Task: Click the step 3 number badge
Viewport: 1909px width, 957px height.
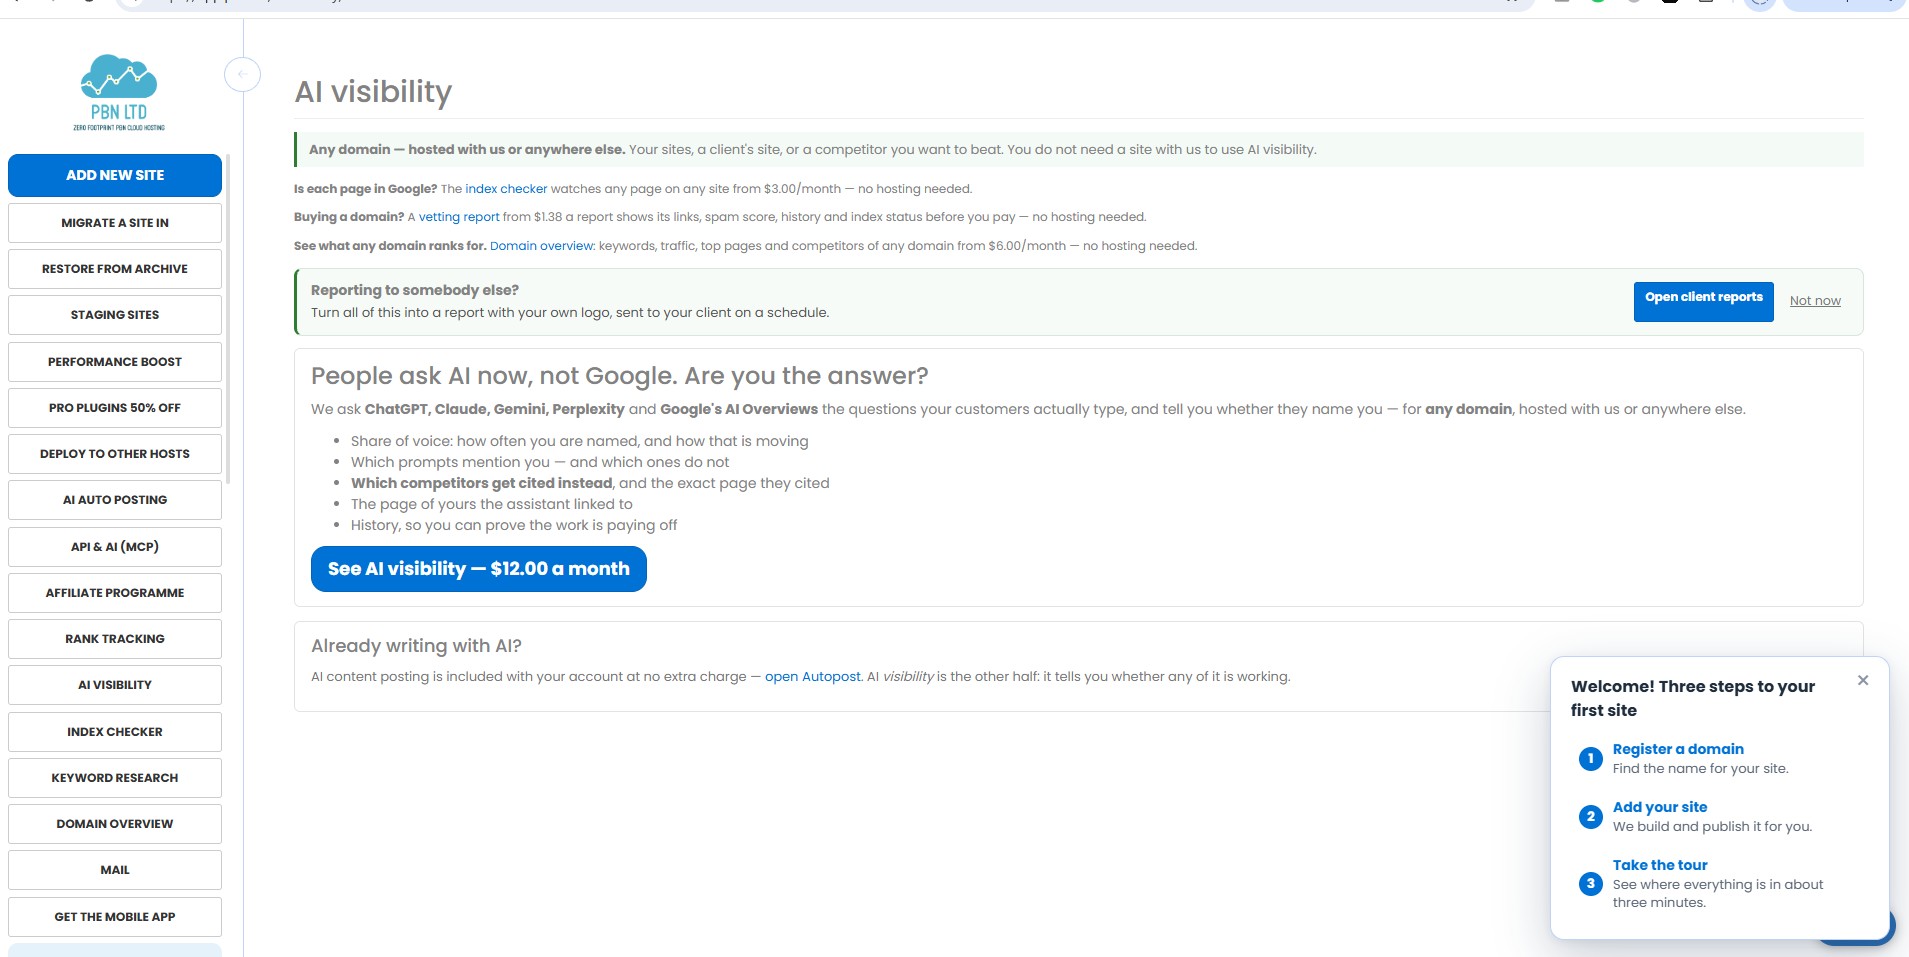Action: (x=1590, y=883)
